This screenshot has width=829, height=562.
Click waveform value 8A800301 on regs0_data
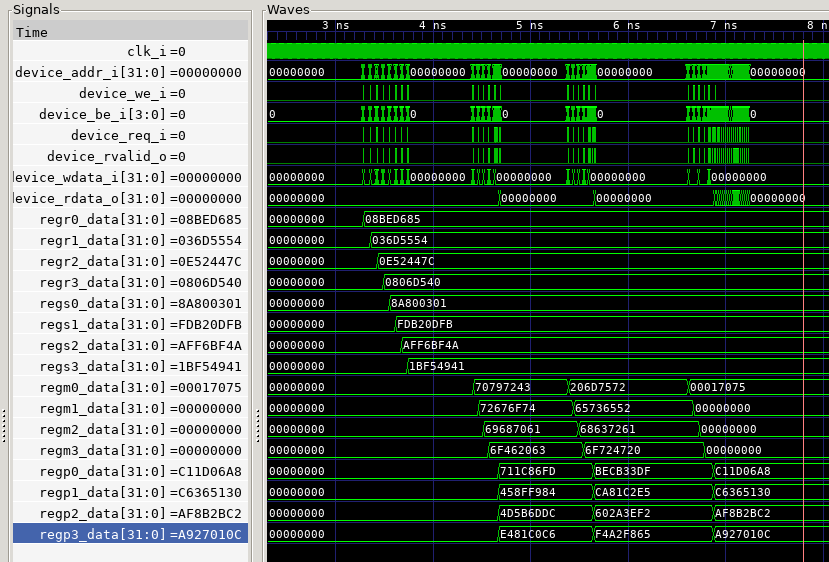coord(419,303)
